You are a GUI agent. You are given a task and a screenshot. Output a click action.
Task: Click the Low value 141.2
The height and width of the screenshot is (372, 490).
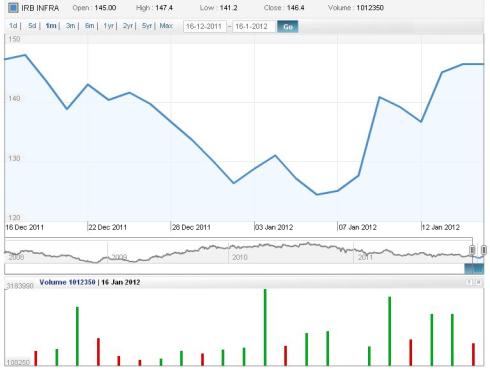click(x=228, y=8)
